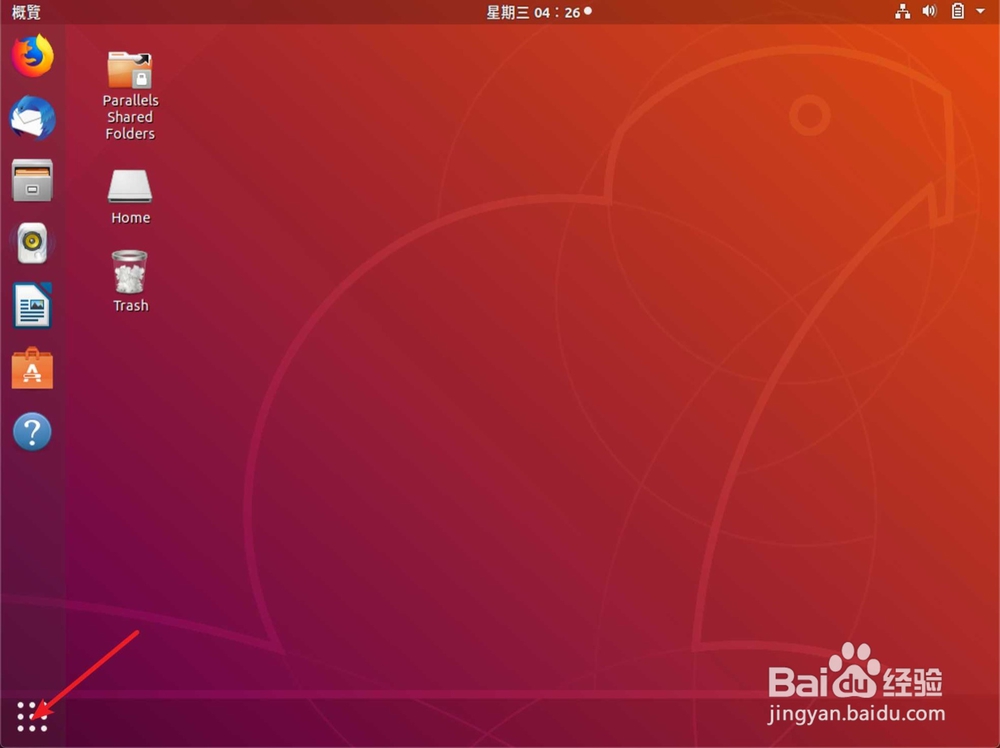Show all applications via the grid icon

(x=31, y=716)
